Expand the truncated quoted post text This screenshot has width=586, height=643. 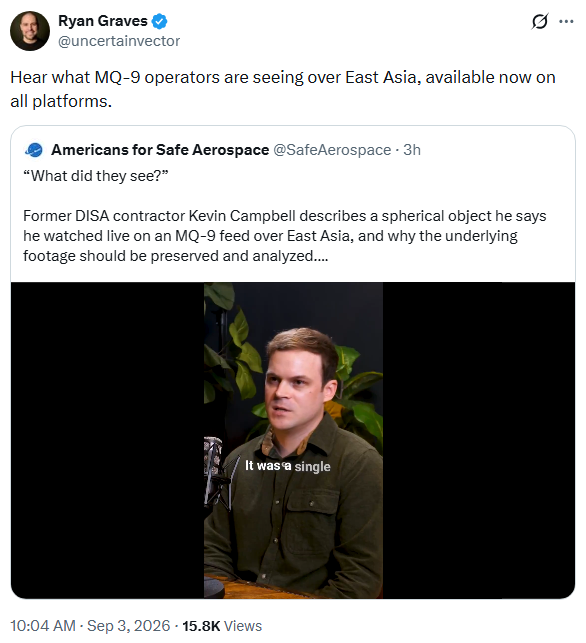[x=321, y=256]
